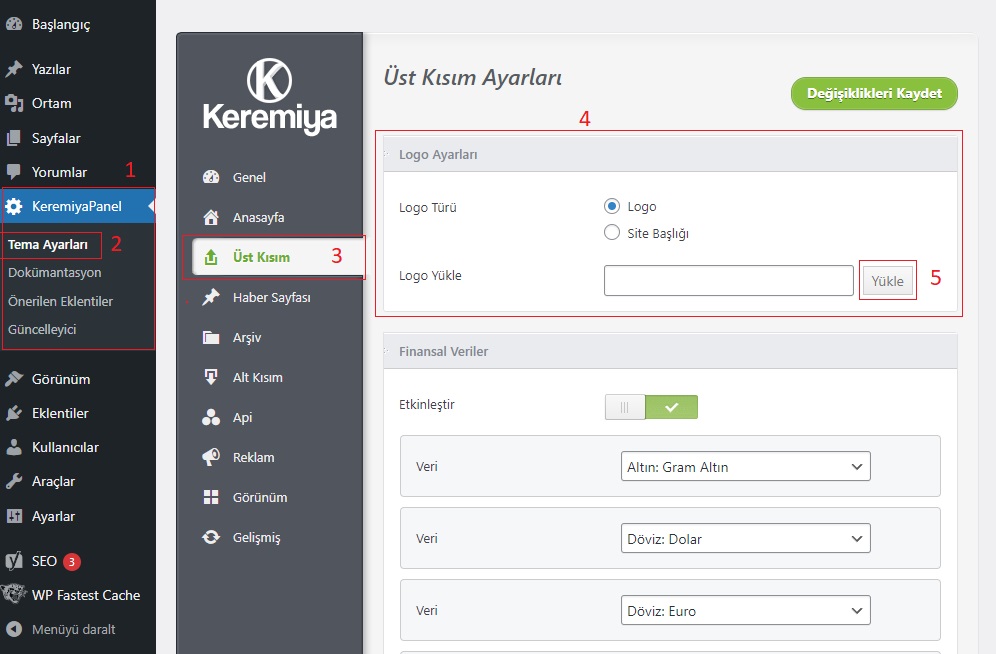Click the Menüyü daralt collapse arrow icon
The width and height of the screenshot is (996, 654).
coord(14,629)
